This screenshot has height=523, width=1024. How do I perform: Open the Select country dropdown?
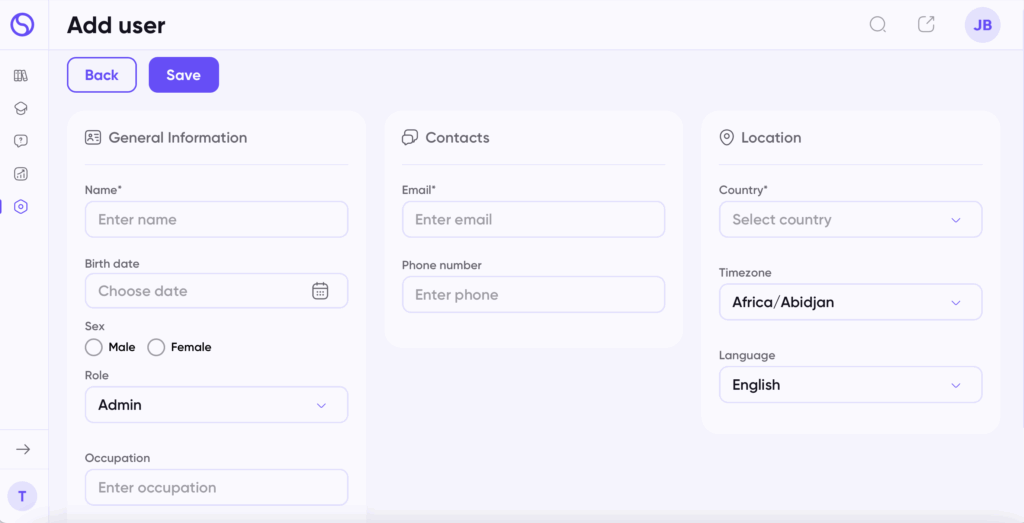pyautogui.click(x=850, y=219)
